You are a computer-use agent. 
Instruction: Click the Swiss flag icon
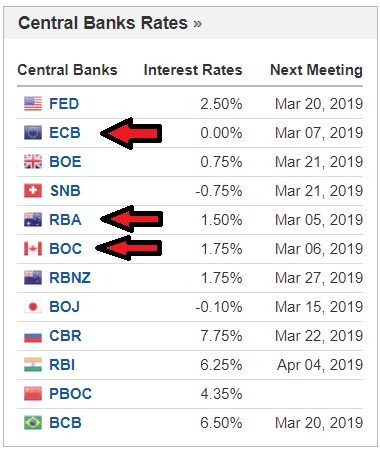point(33,190)
